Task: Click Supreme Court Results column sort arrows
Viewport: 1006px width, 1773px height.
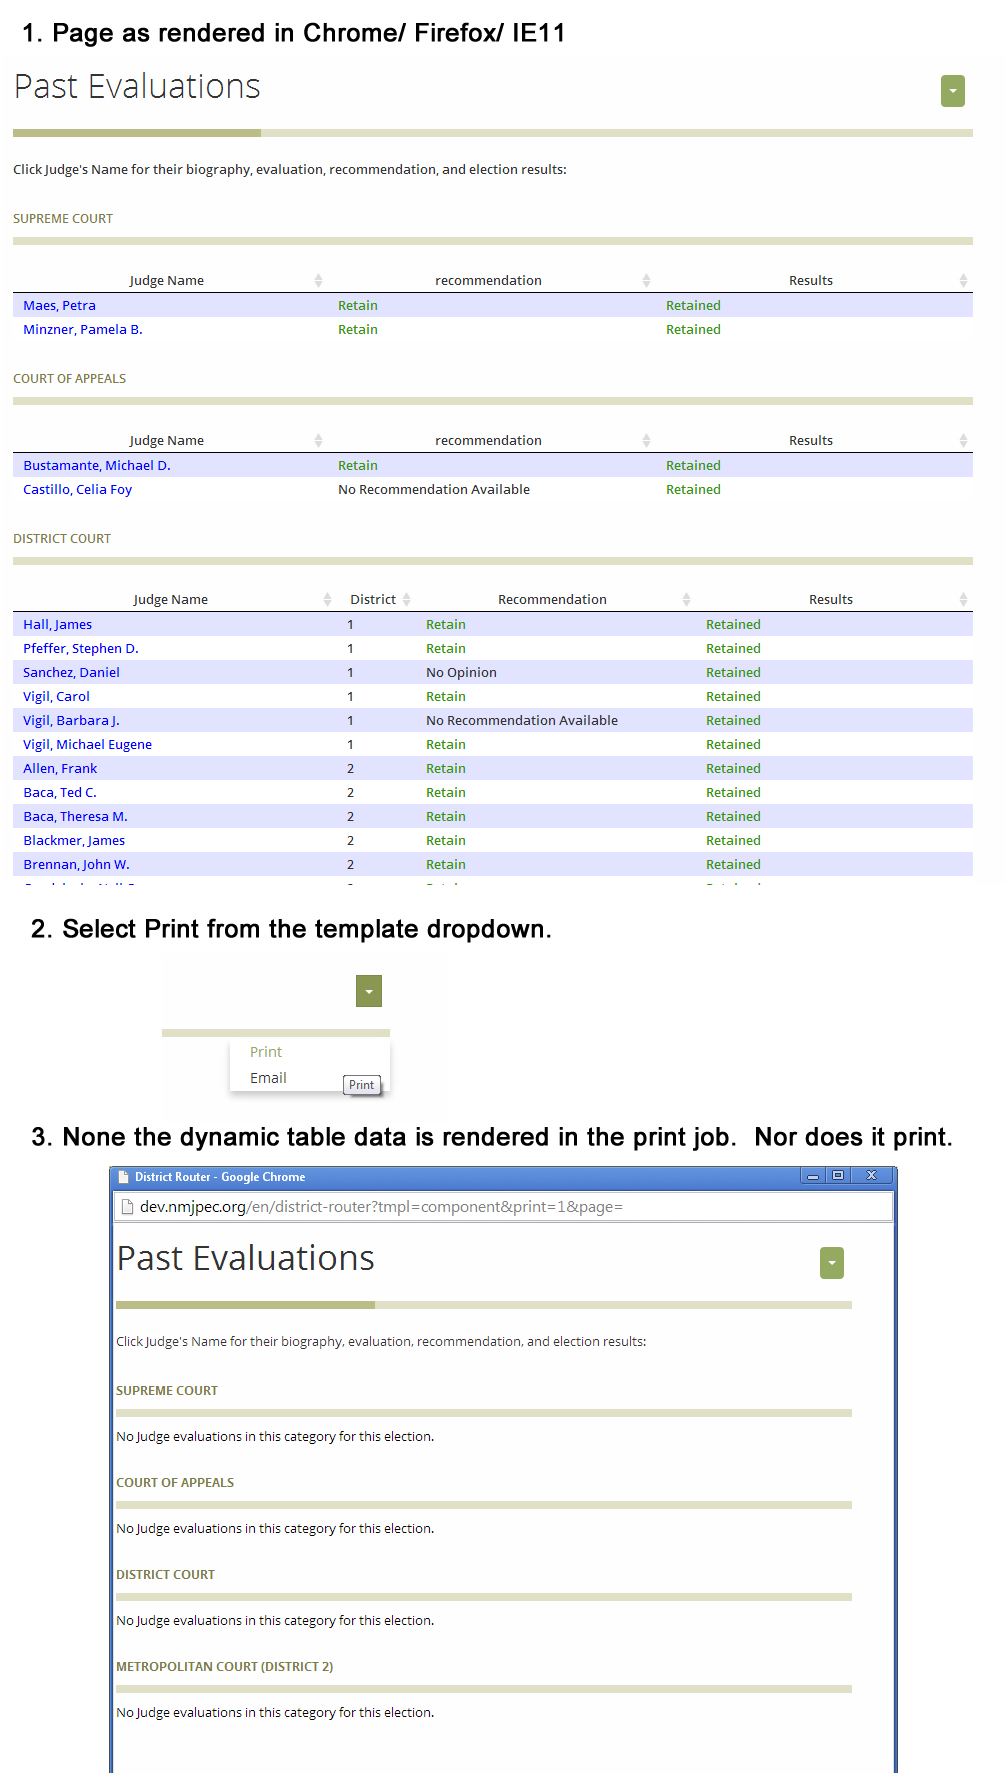Action: click(963, 280)
